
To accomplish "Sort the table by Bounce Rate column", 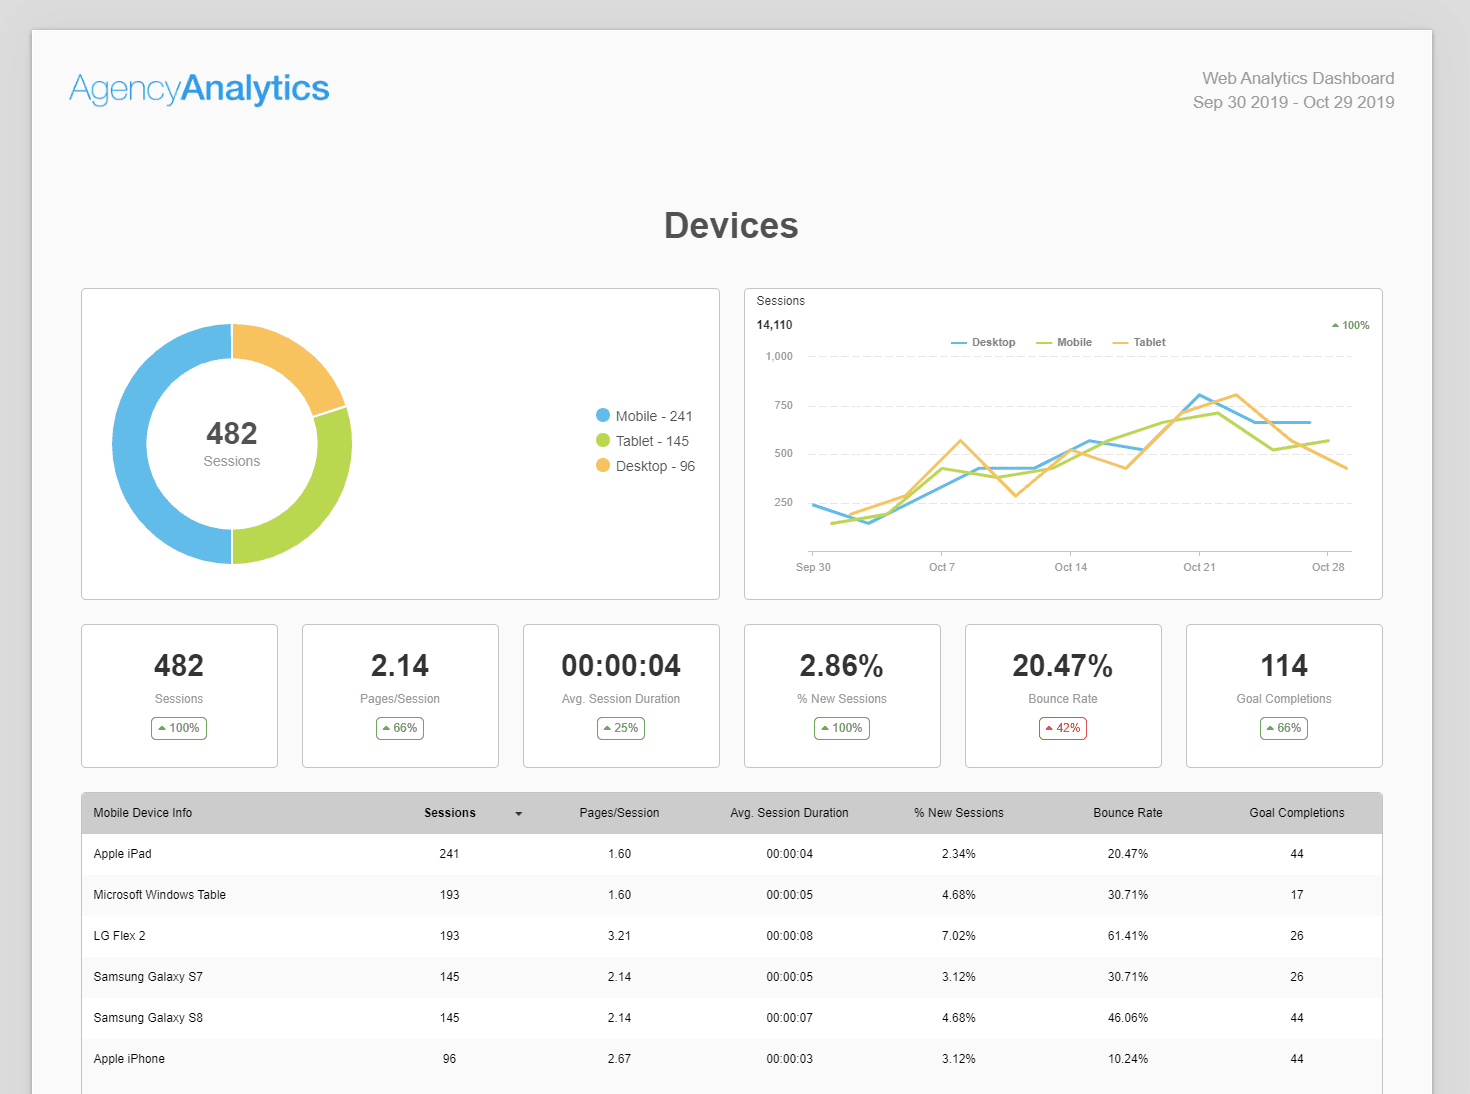I will (1128, 813).
